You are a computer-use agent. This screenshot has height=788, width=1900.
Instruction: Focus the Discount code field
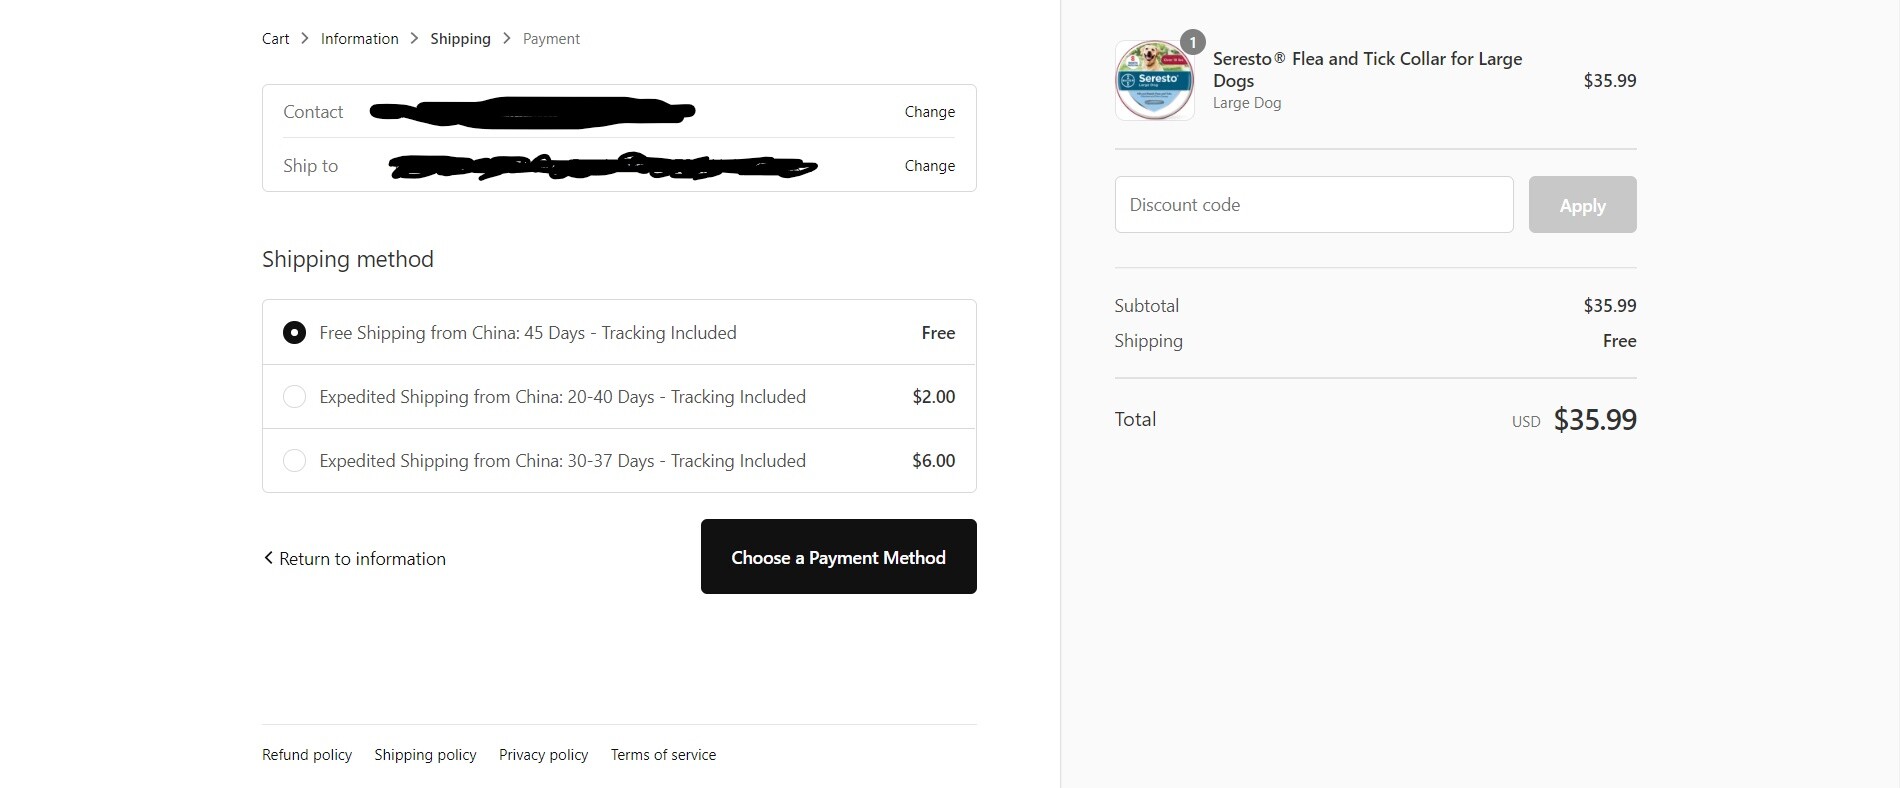(x=1313, y=205)
